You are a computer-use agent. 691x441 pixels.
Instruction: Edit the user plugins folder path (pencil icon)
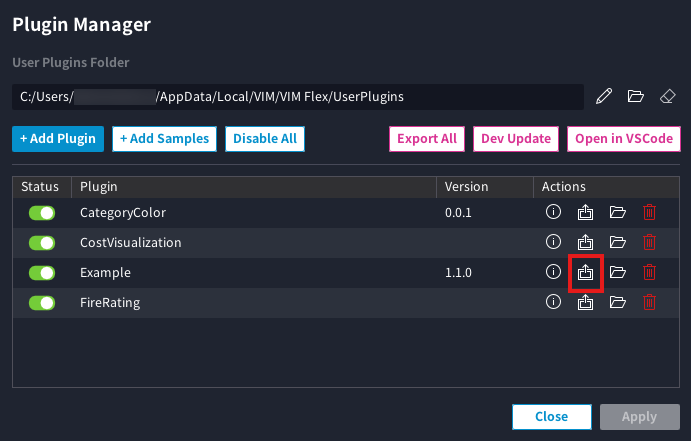[x=603, y=97]
